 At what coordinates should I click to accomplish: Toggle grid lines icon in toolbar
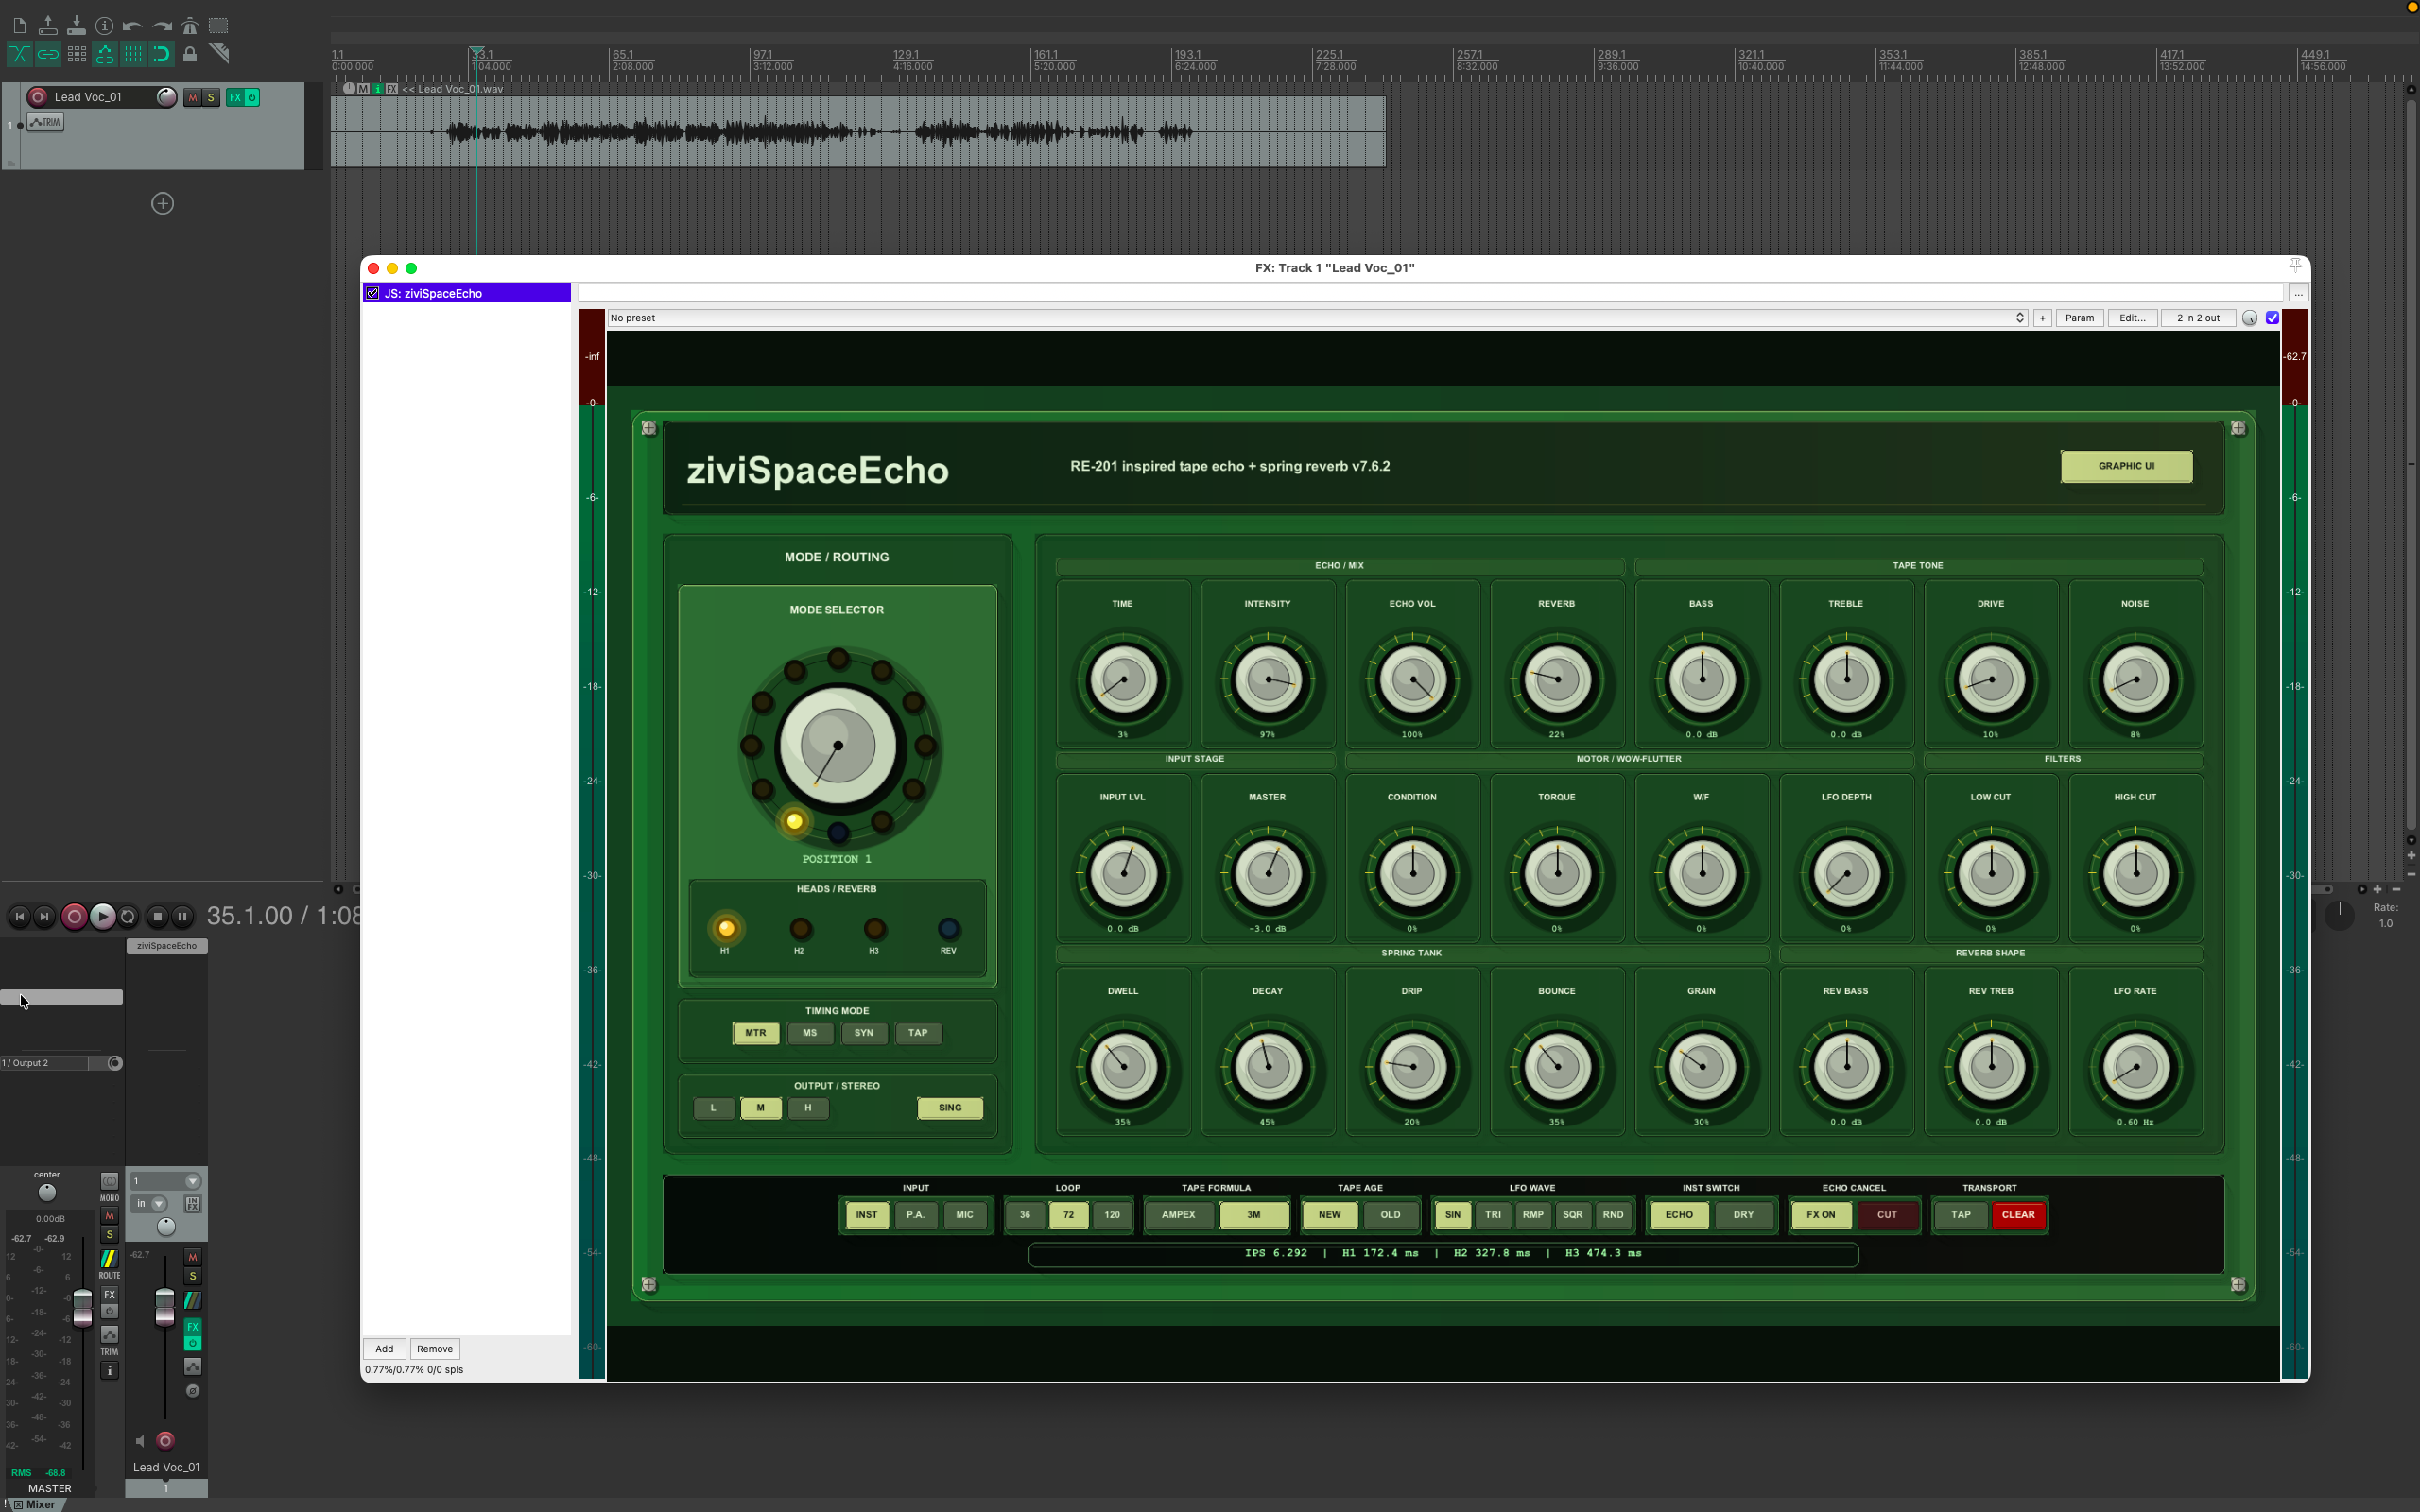coord(133,54)
